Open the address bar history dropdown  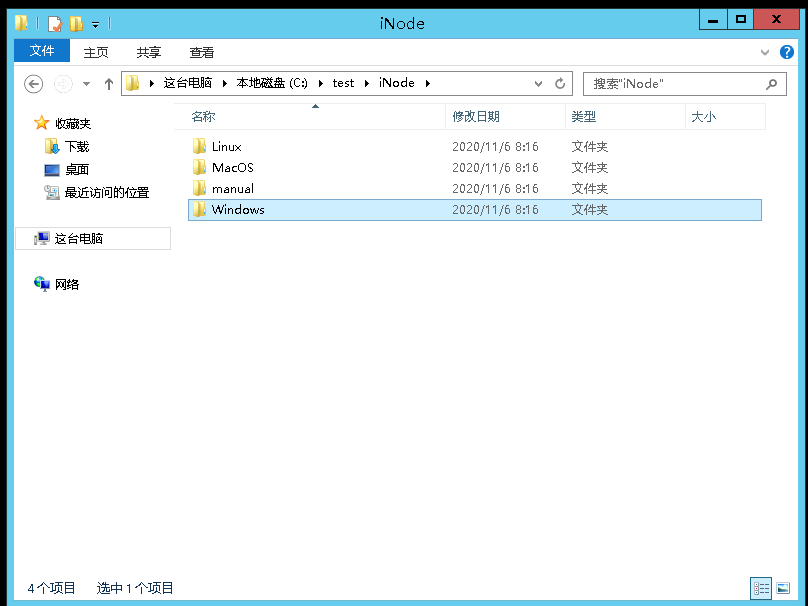pyautogui.click(x=538, y=84)
